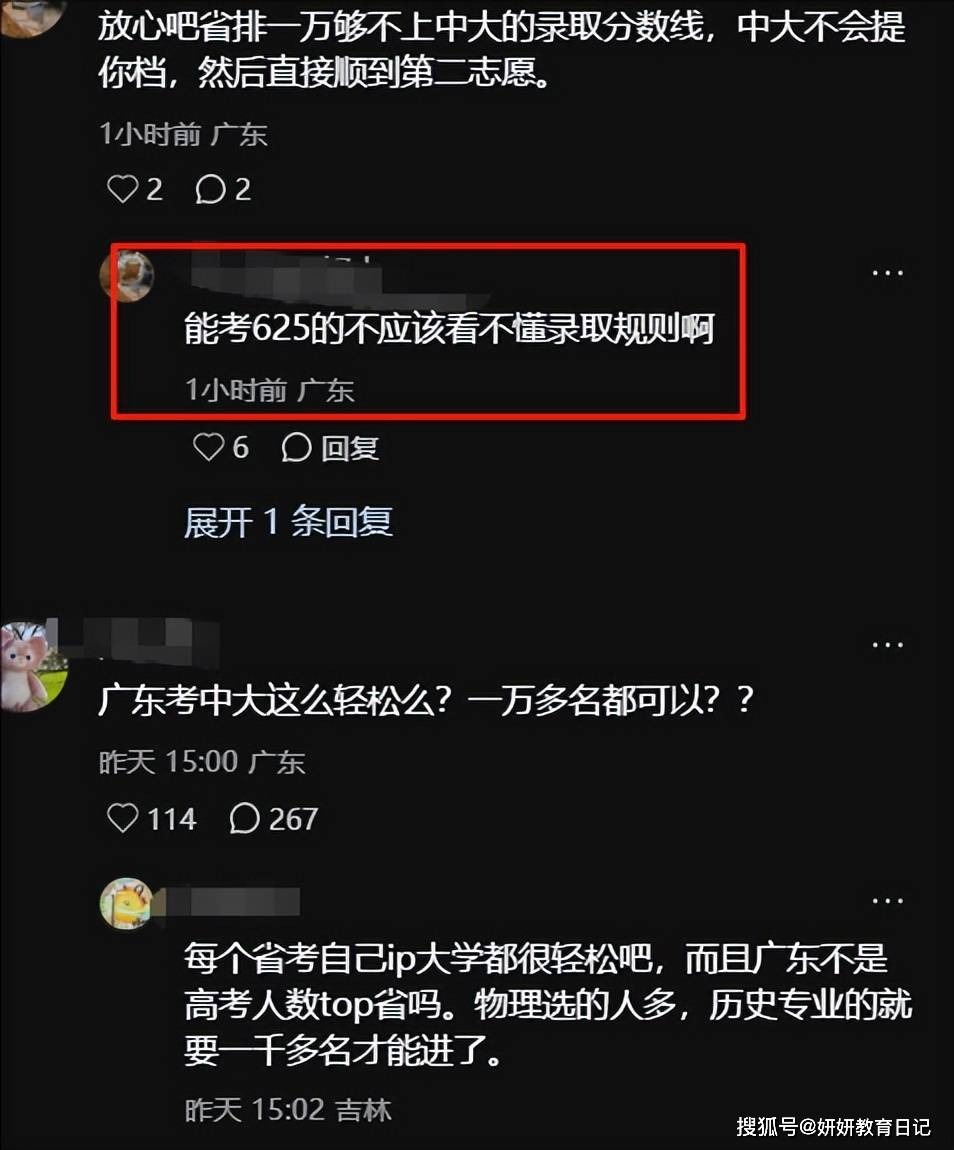Like the comment about scoring 625

(x=208, y=447)
